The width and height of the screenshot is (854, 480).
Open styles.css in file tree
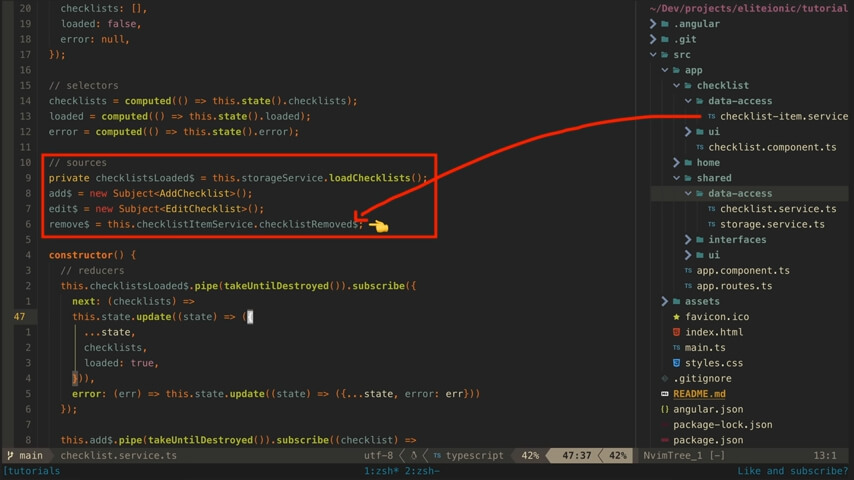pos(714,363)
